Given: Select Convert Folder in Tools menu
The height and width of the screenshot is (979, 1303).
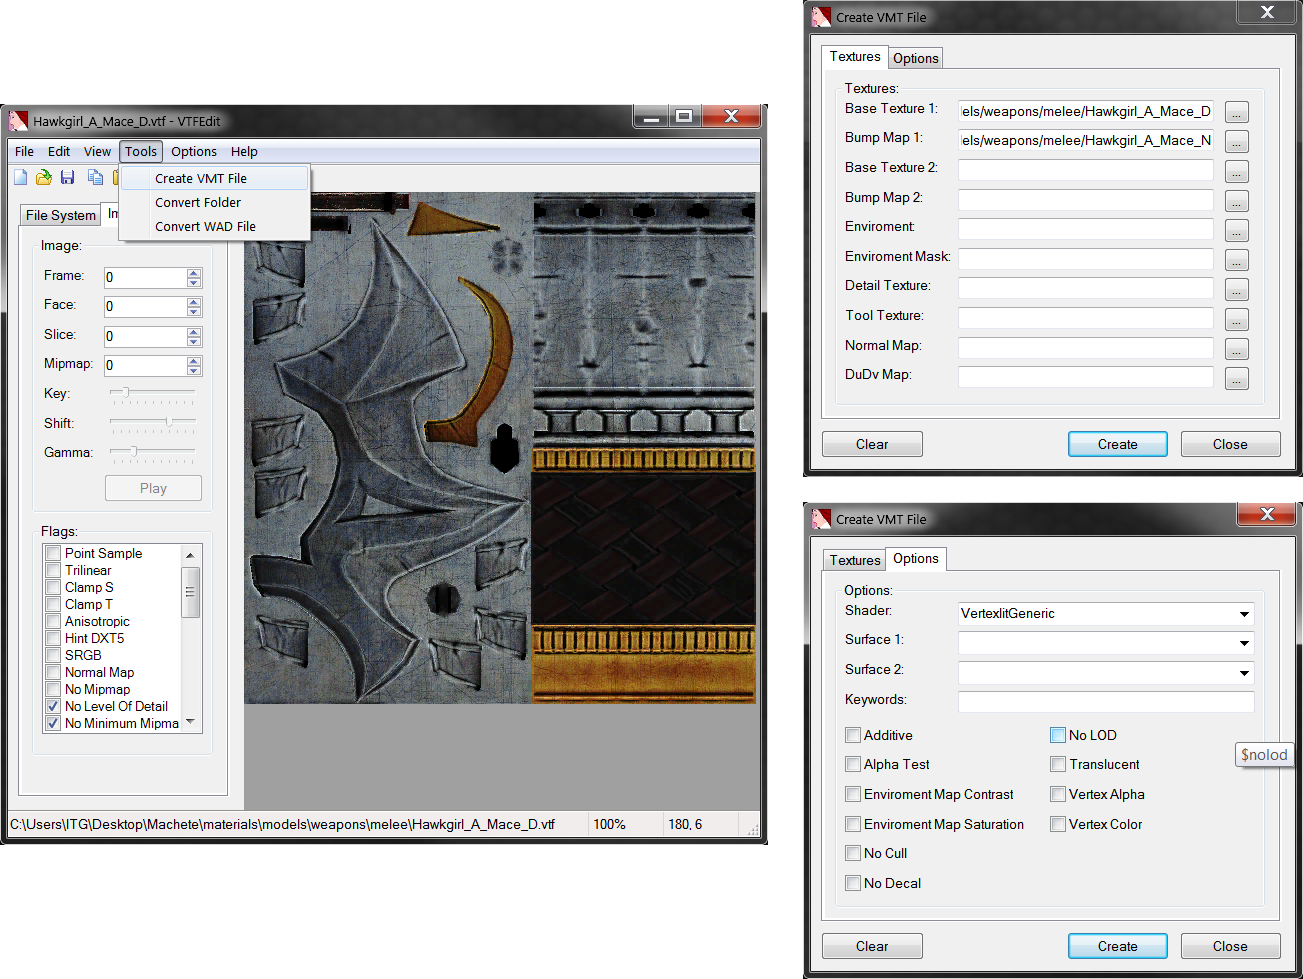Looking at the screenshot, I should [214, 202].
